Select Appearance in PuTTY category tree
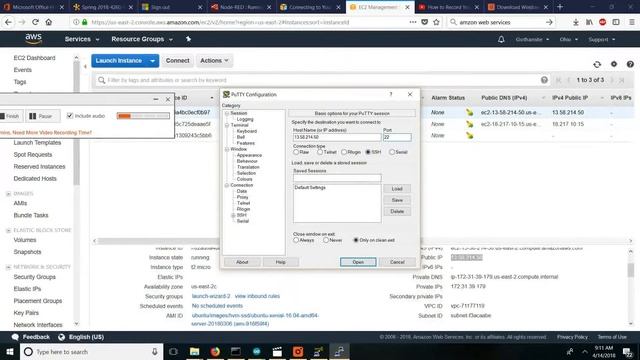The height and width of the screenshot is (360, 640). tap(249, 155)
